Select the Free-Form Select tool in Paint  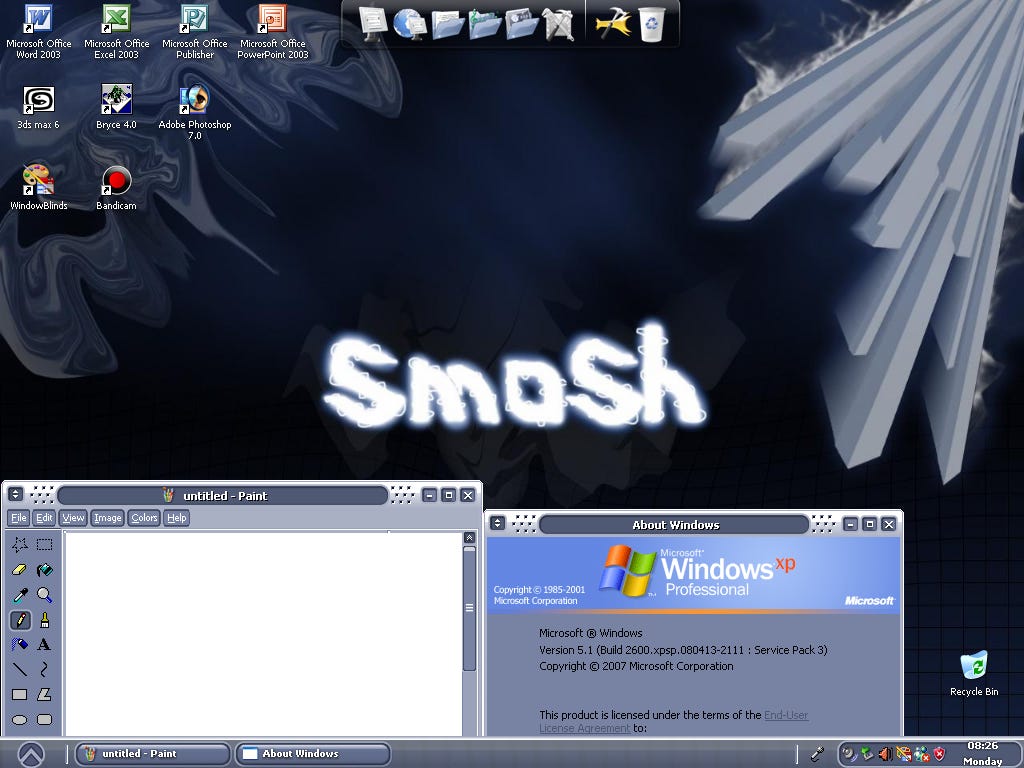click(x=20, y=545)
